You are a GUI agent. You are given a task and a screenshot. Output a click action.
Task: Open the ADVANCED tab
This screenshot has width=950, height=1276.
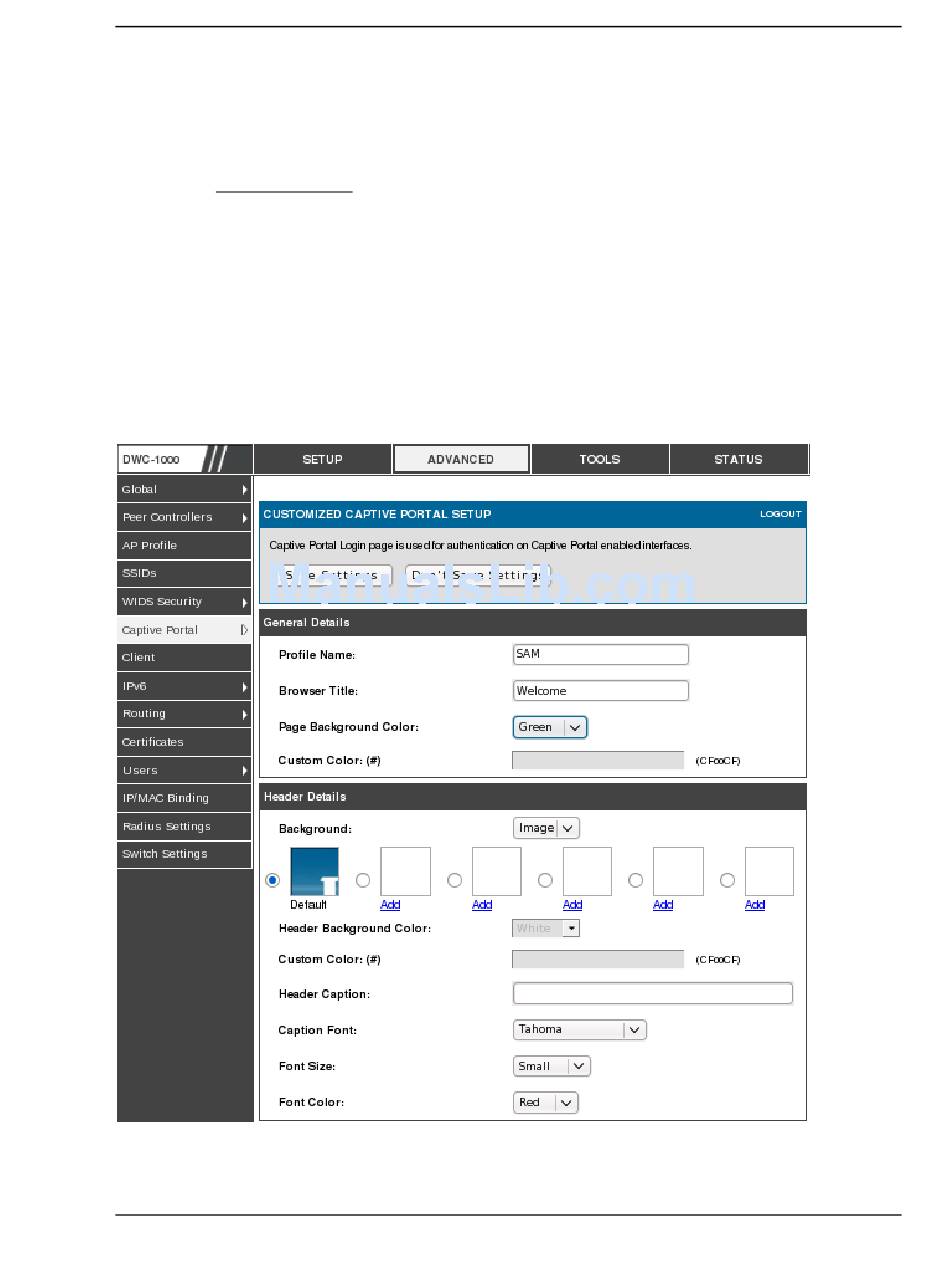pyautogui.click(x=461, y=459)
